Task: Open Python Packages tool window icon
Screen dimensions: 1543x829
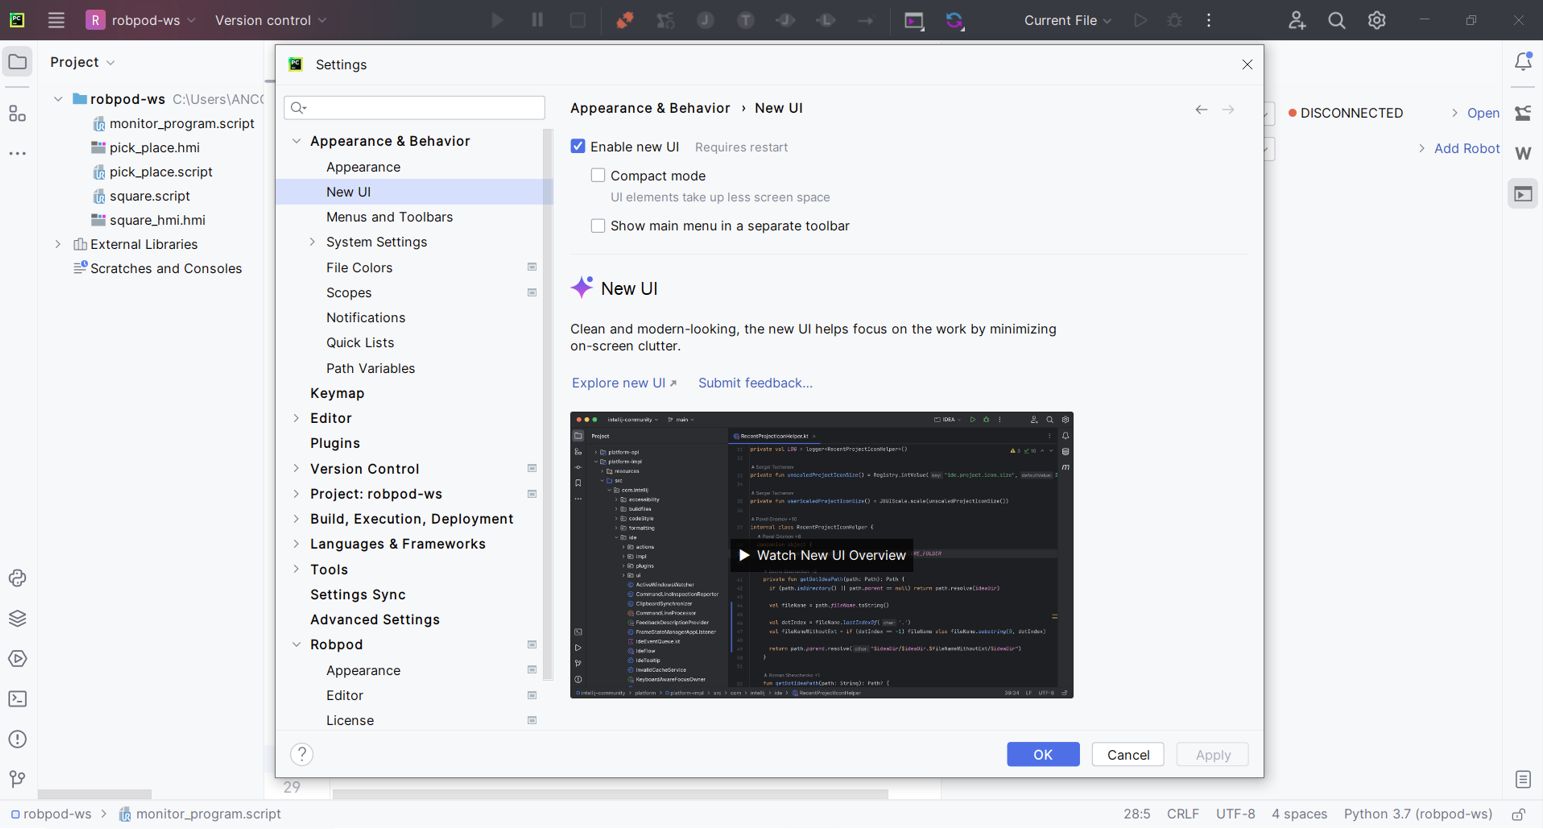Action: [18, 619]
